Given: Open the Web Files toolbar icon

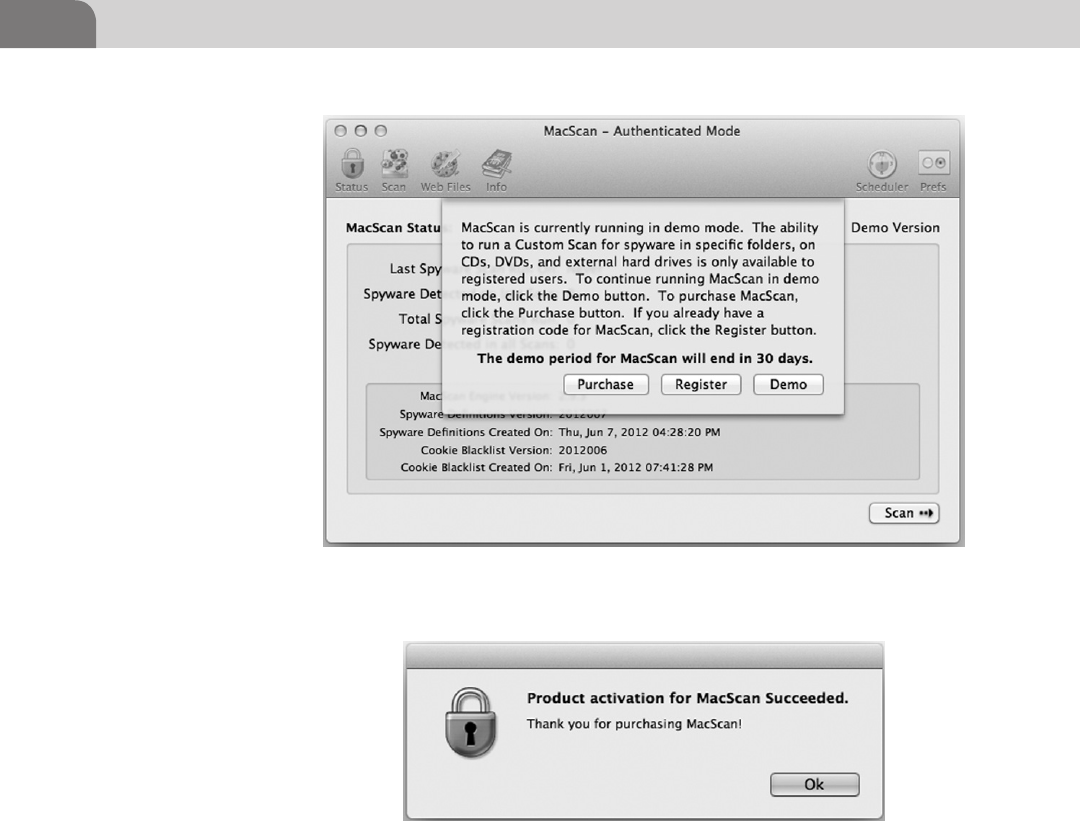Looking at the screenshot, I should click(446, 170).
